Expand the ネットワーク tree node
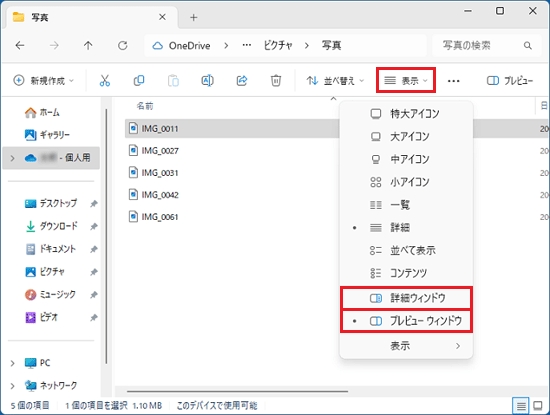 tap(13, 386)
